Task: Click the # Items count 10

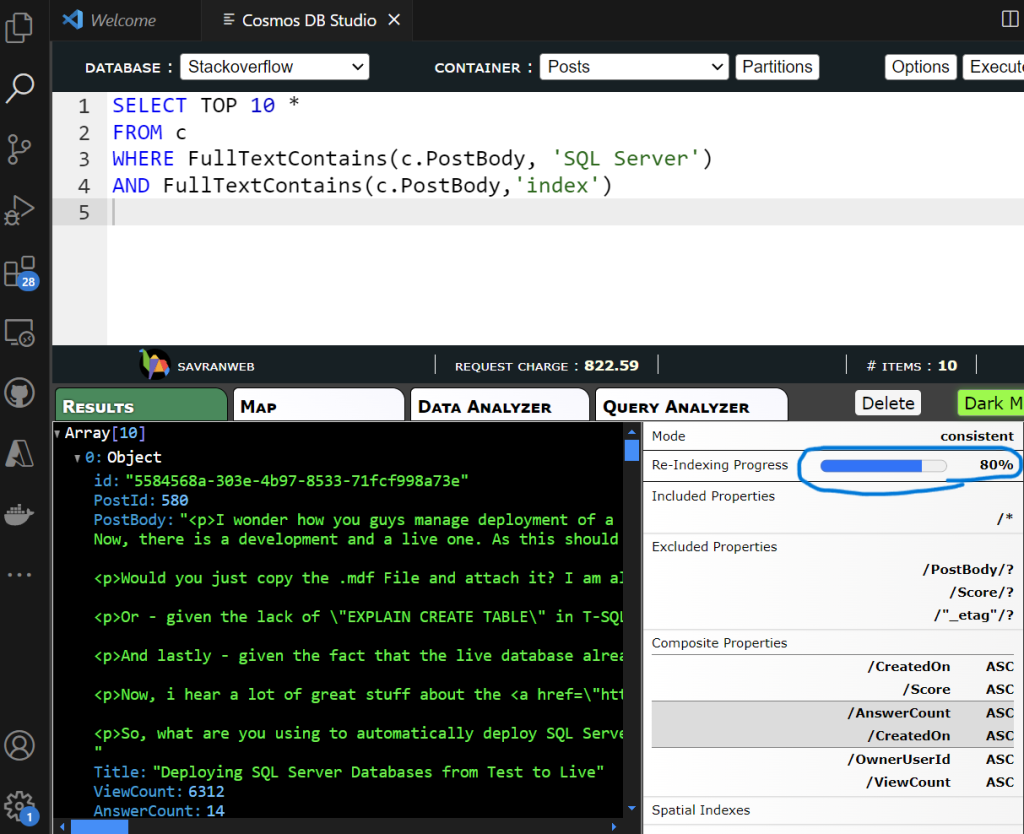Action: [x=948, y=365]
